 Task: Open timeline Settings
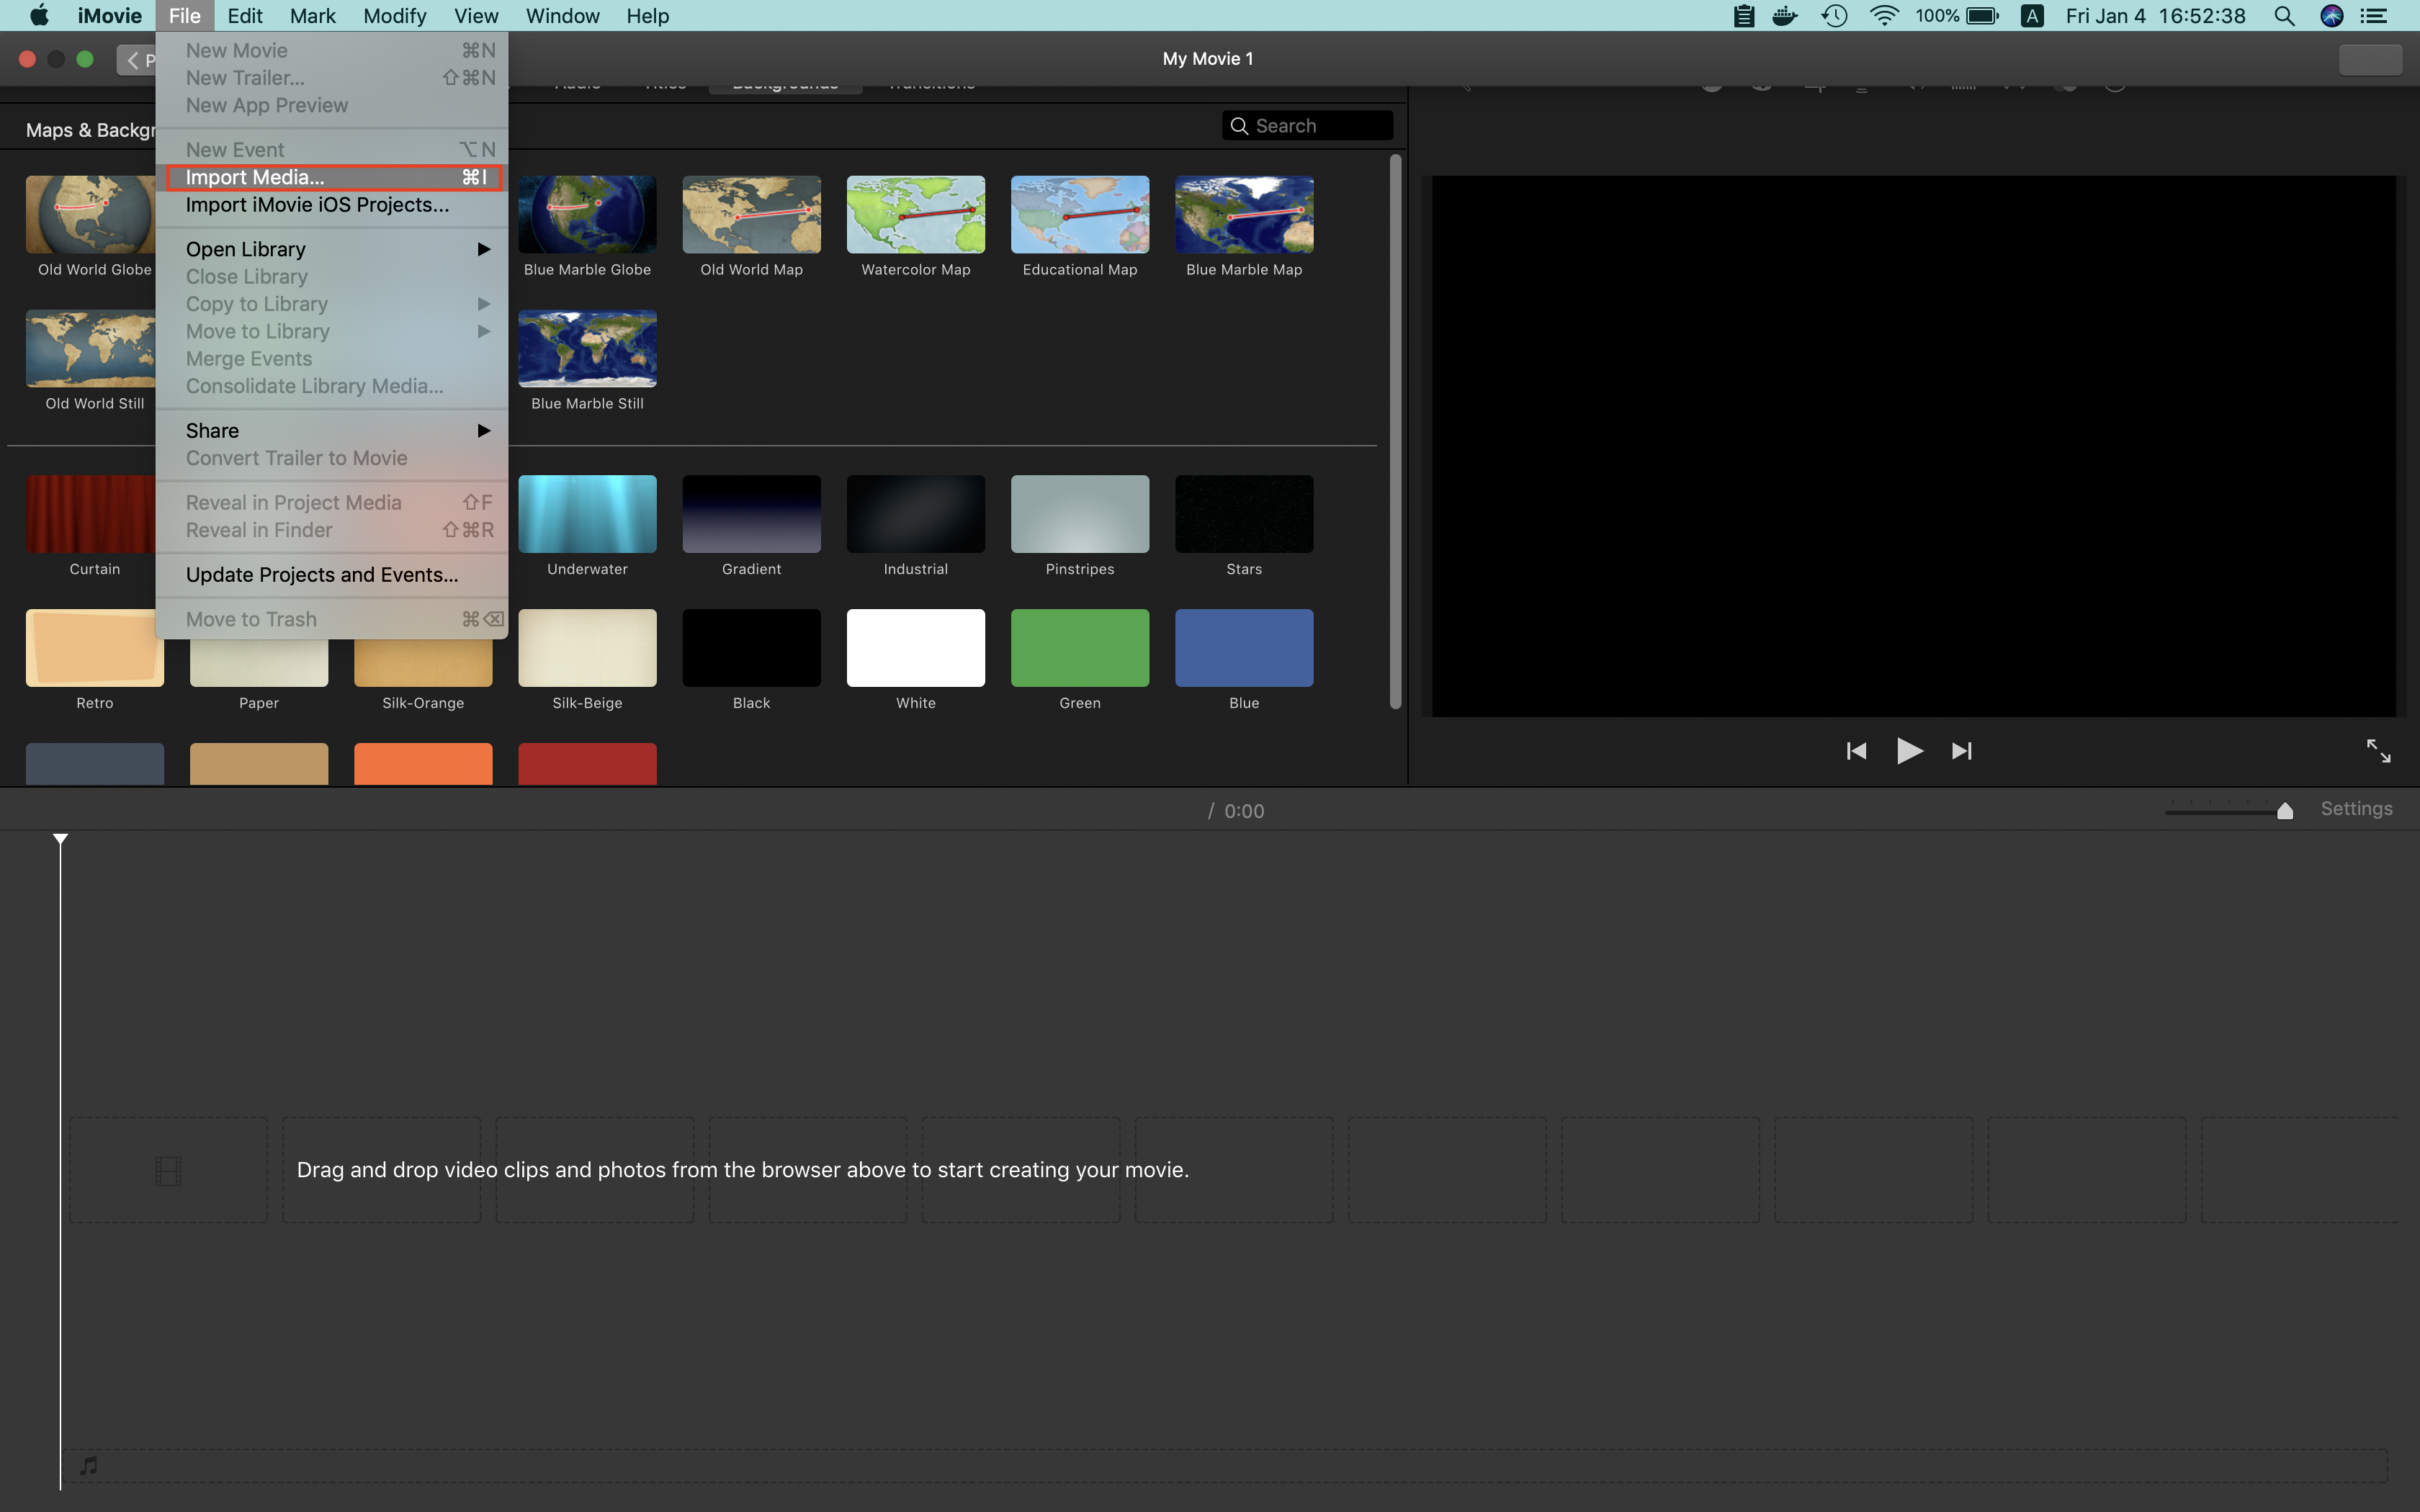click(x=2356, y=809)
